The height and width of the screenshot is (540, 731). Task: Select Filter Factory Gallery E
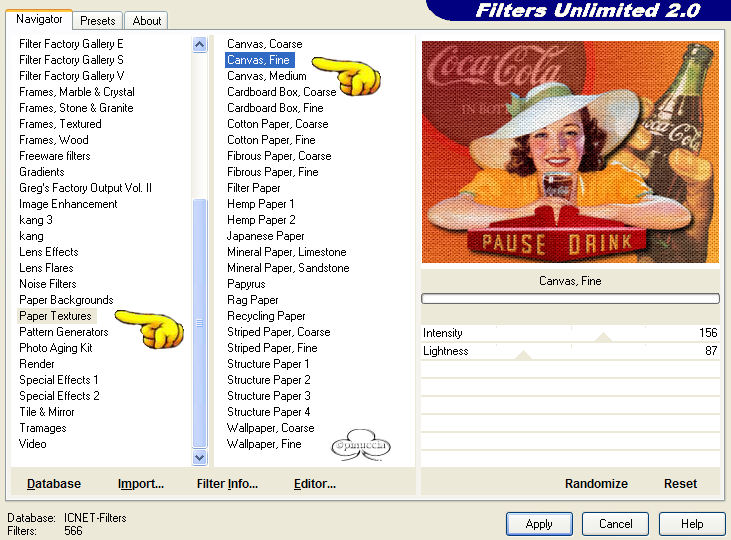(71, 44)
